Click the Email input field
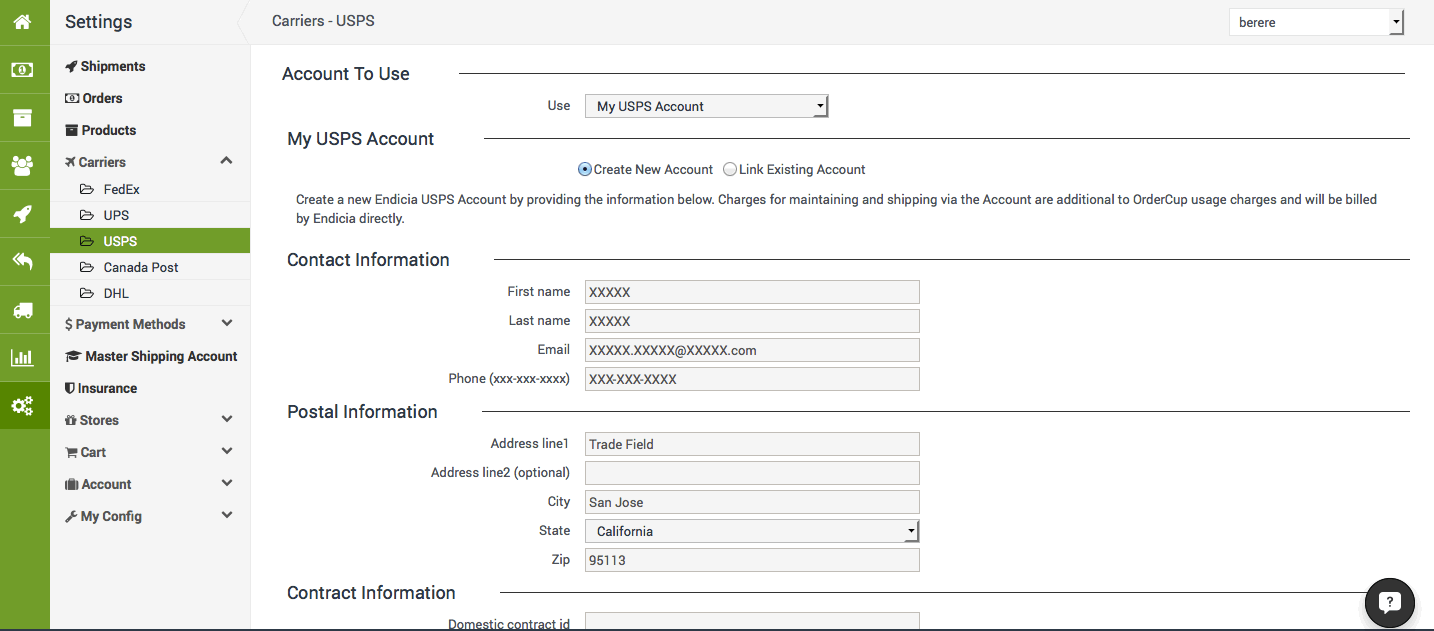The width and height of the screenshot is (1434, 631). (752, 350)
